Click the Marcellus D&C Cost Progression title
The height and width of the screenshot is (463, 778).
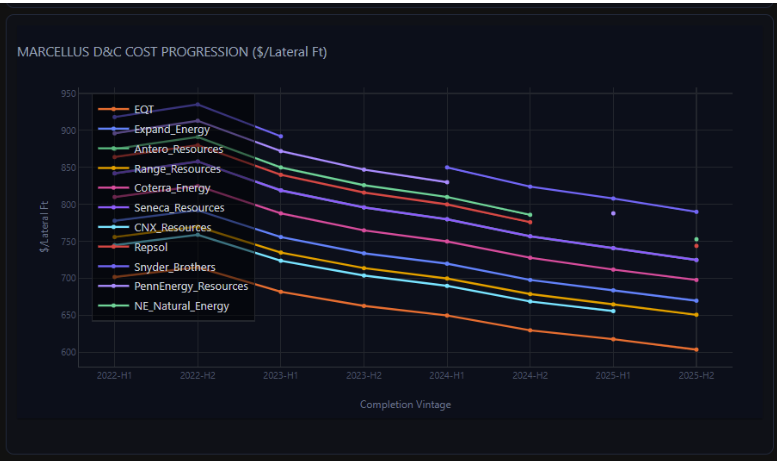point(172,52)
